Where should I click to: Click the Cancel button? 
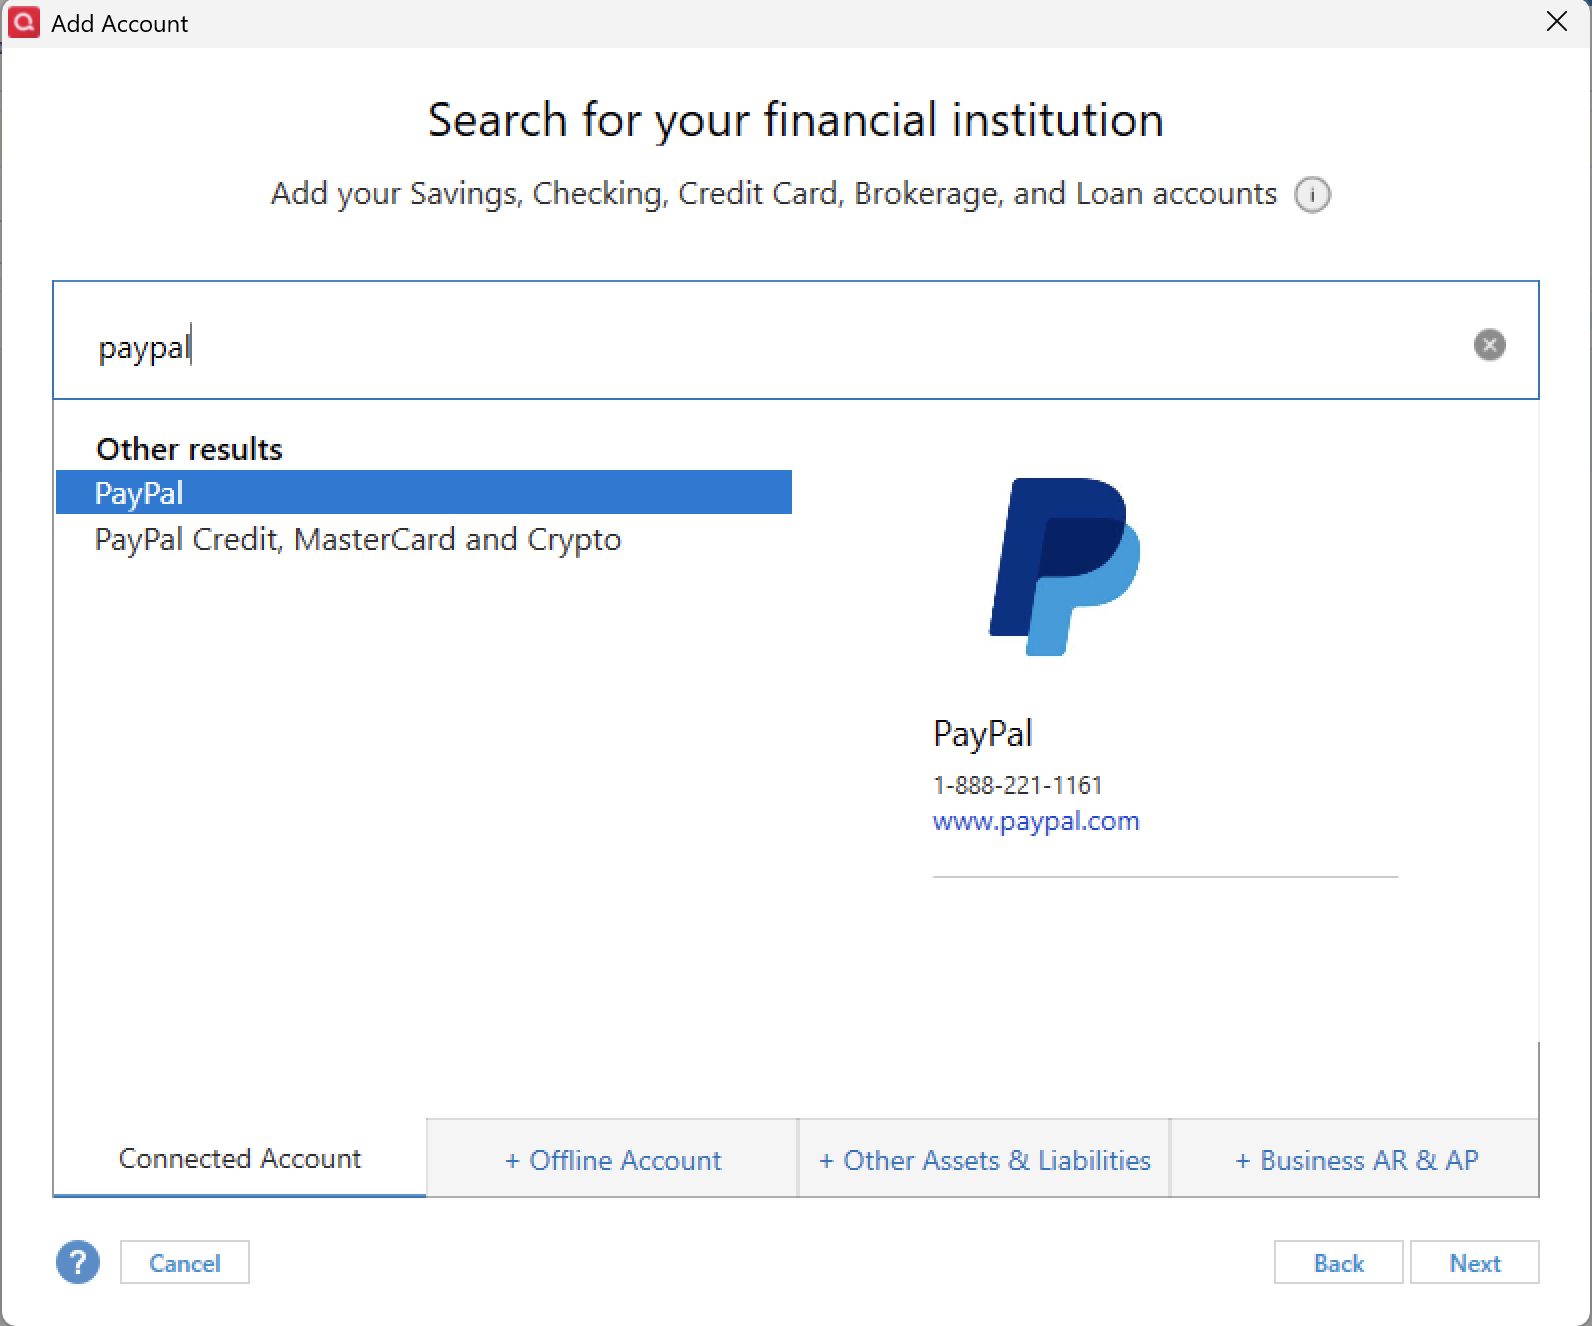184,1262
